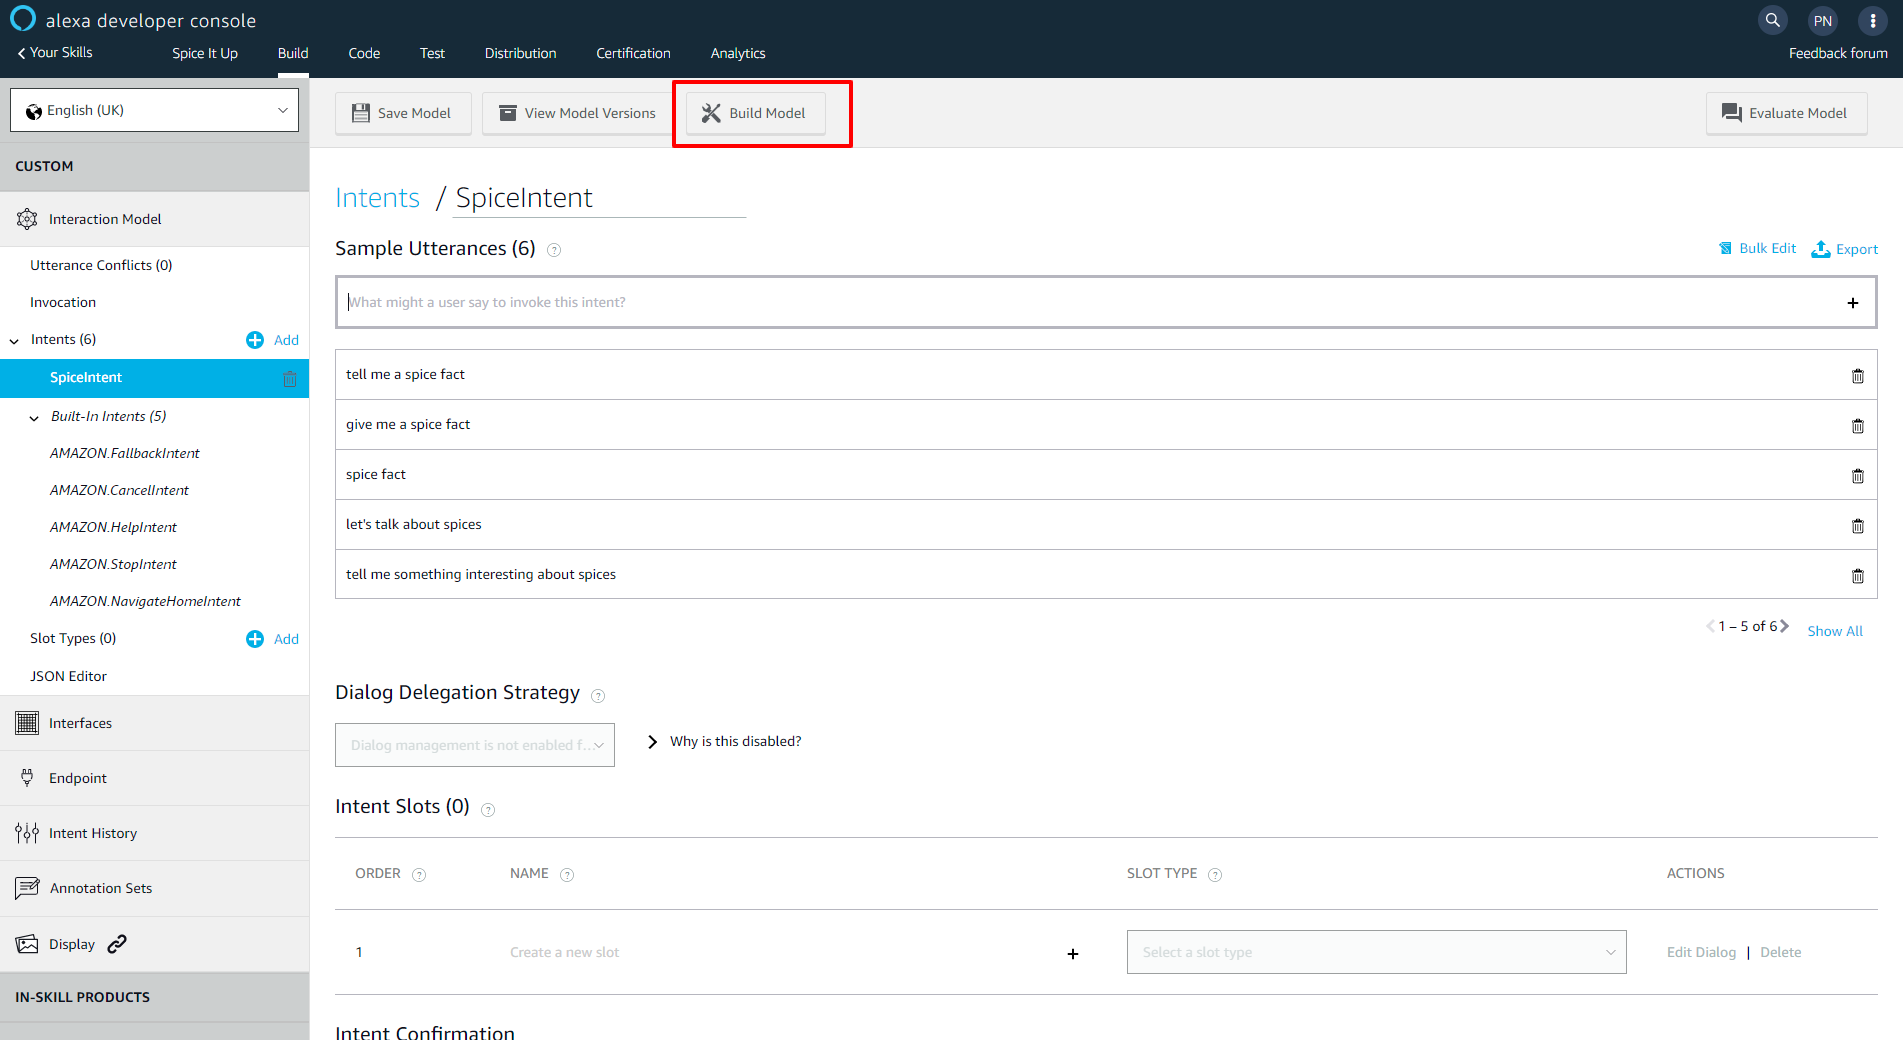The width and height of the screenshot is (1903, 1040).
Task: Delete utterance 'let's talk about spices'
Action: [1857, 526]
